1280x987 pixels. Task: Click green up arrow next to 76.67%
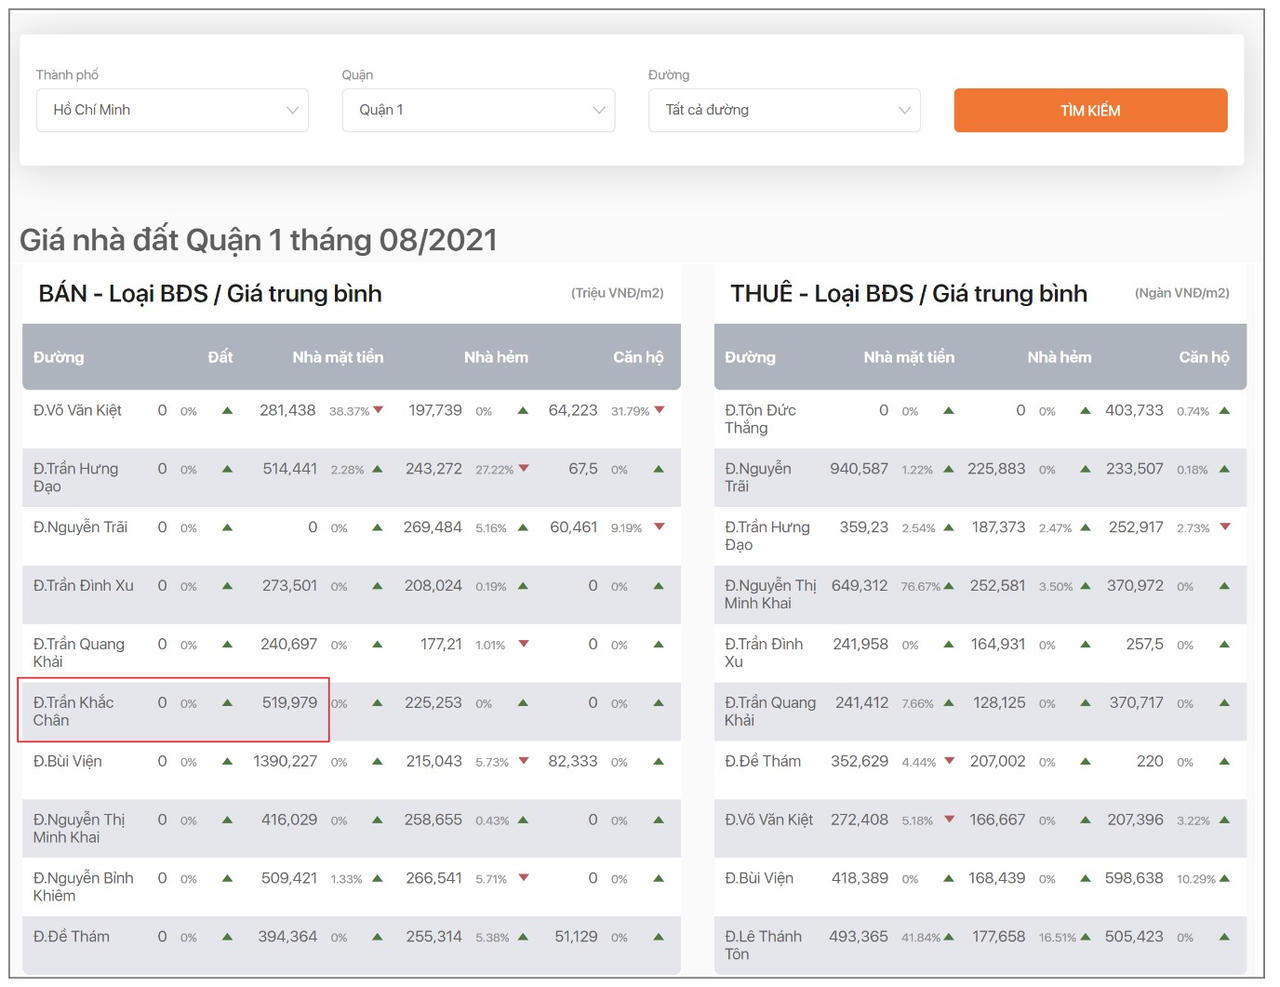948,586
